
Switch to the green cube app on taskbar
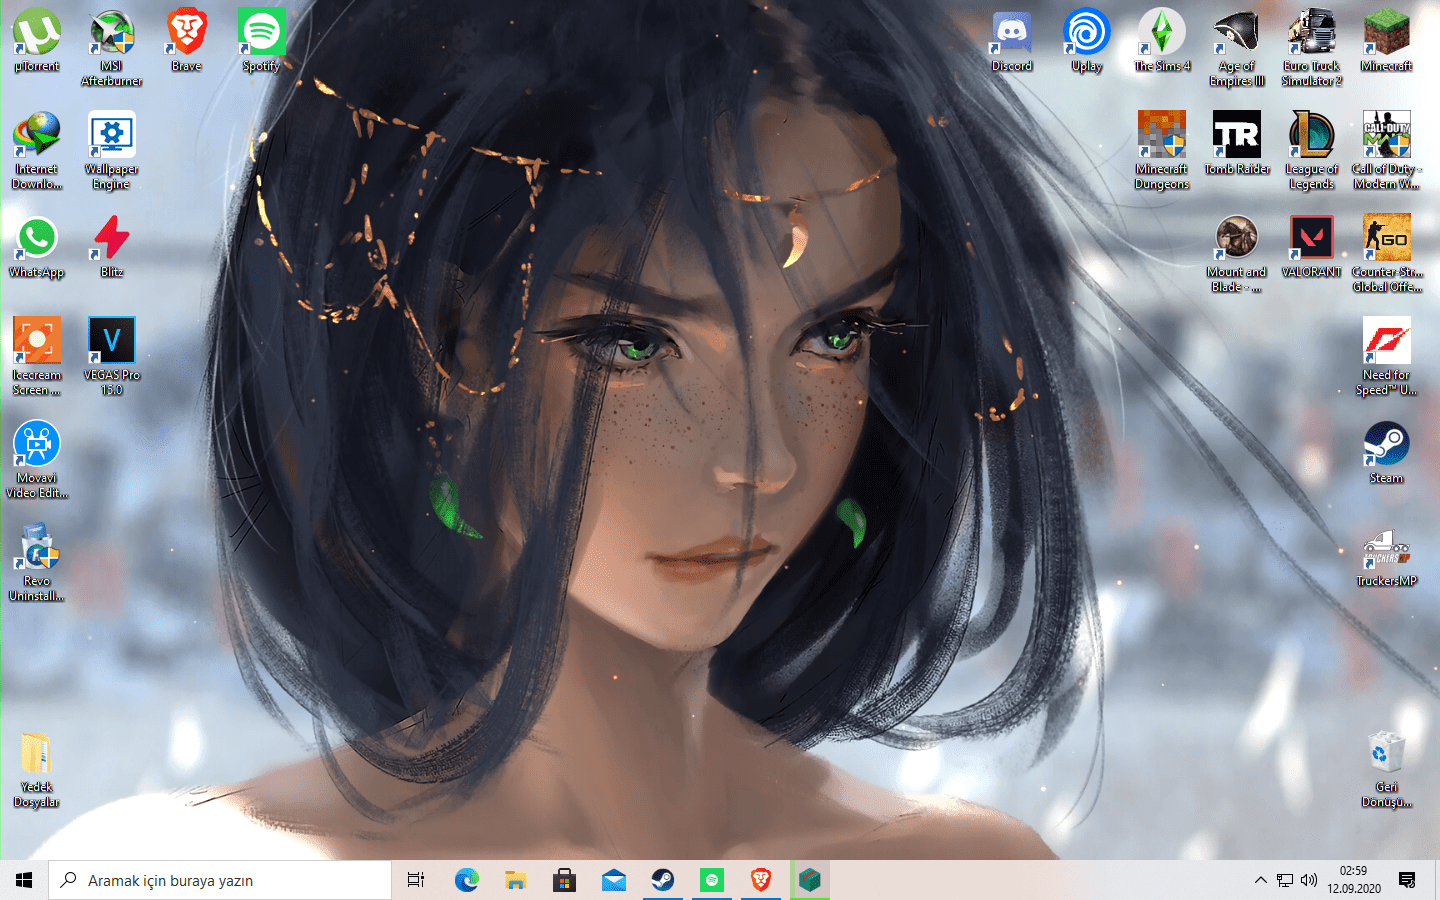pos(809,880)
